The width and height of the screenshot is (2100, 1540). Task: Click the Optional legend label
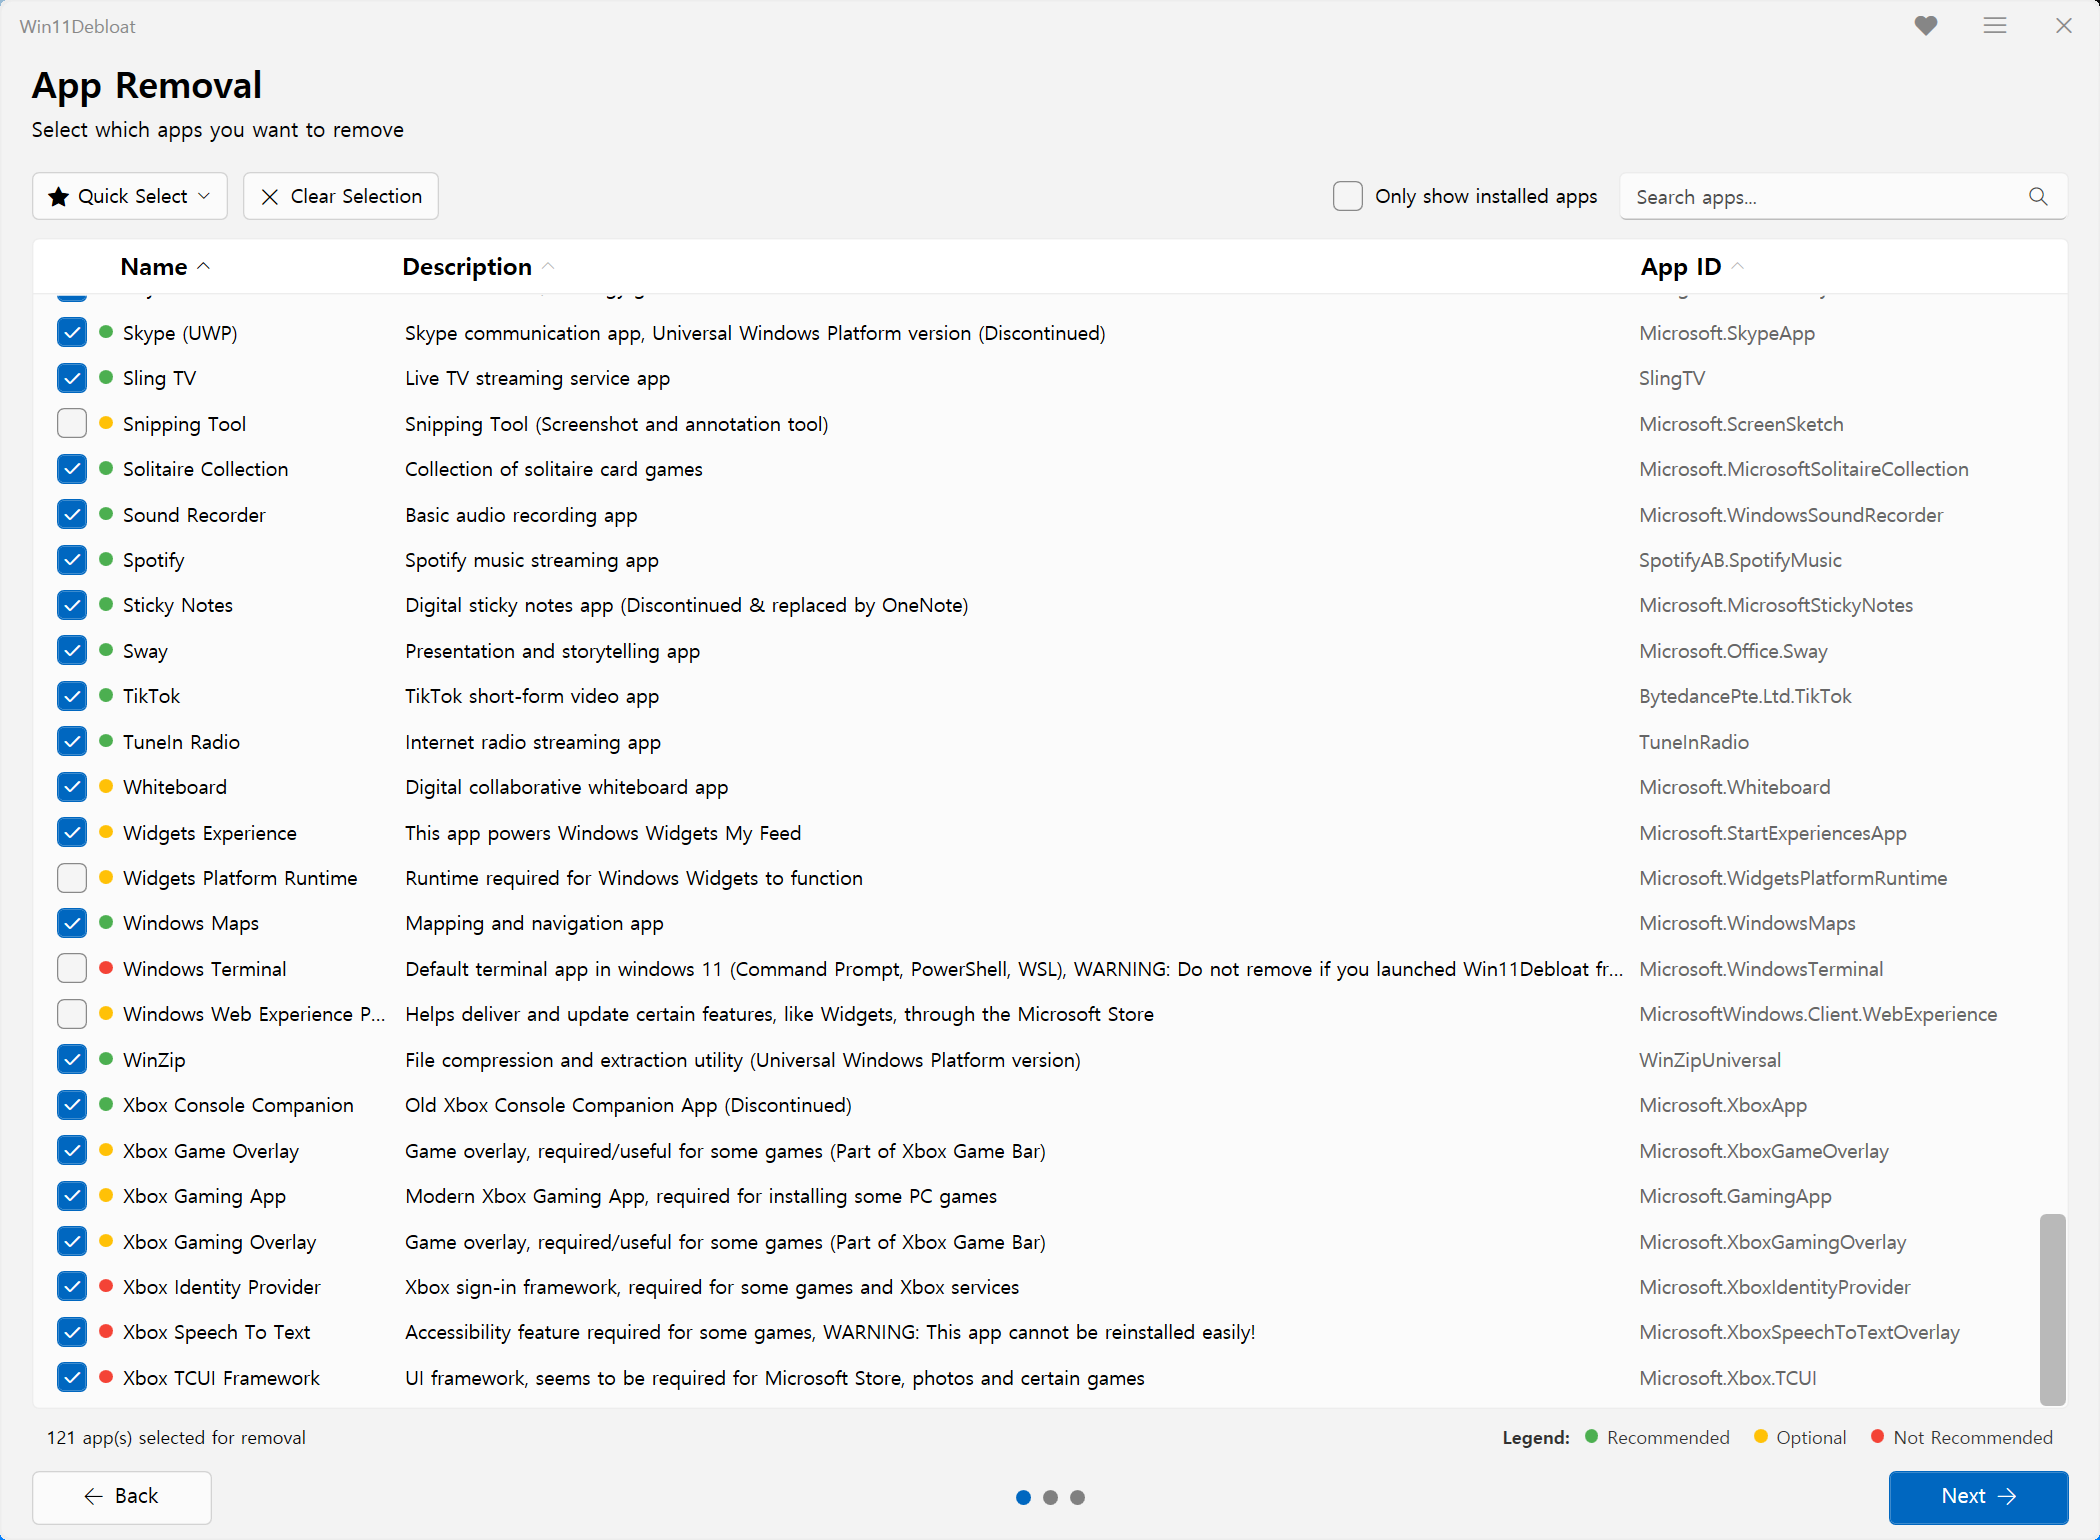tap(1811, 1437)
